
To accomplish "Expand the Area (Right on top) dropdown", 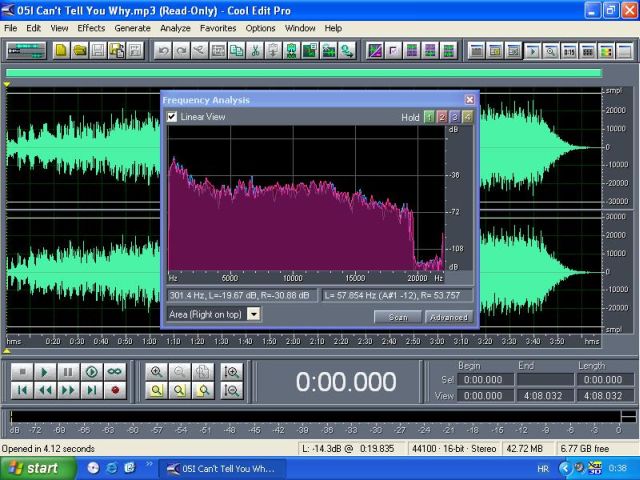I will pos(254,314).
